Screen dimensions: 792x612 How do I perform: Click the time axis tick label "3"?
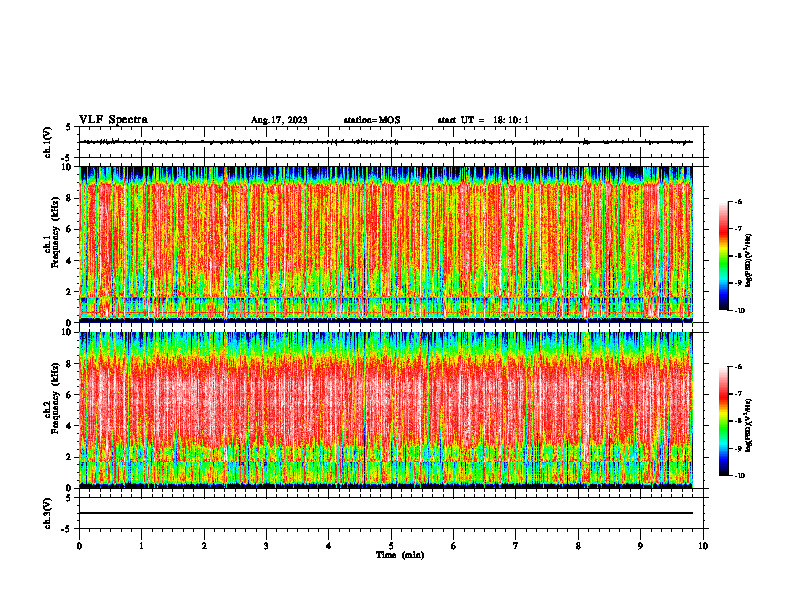coord(266,546)
